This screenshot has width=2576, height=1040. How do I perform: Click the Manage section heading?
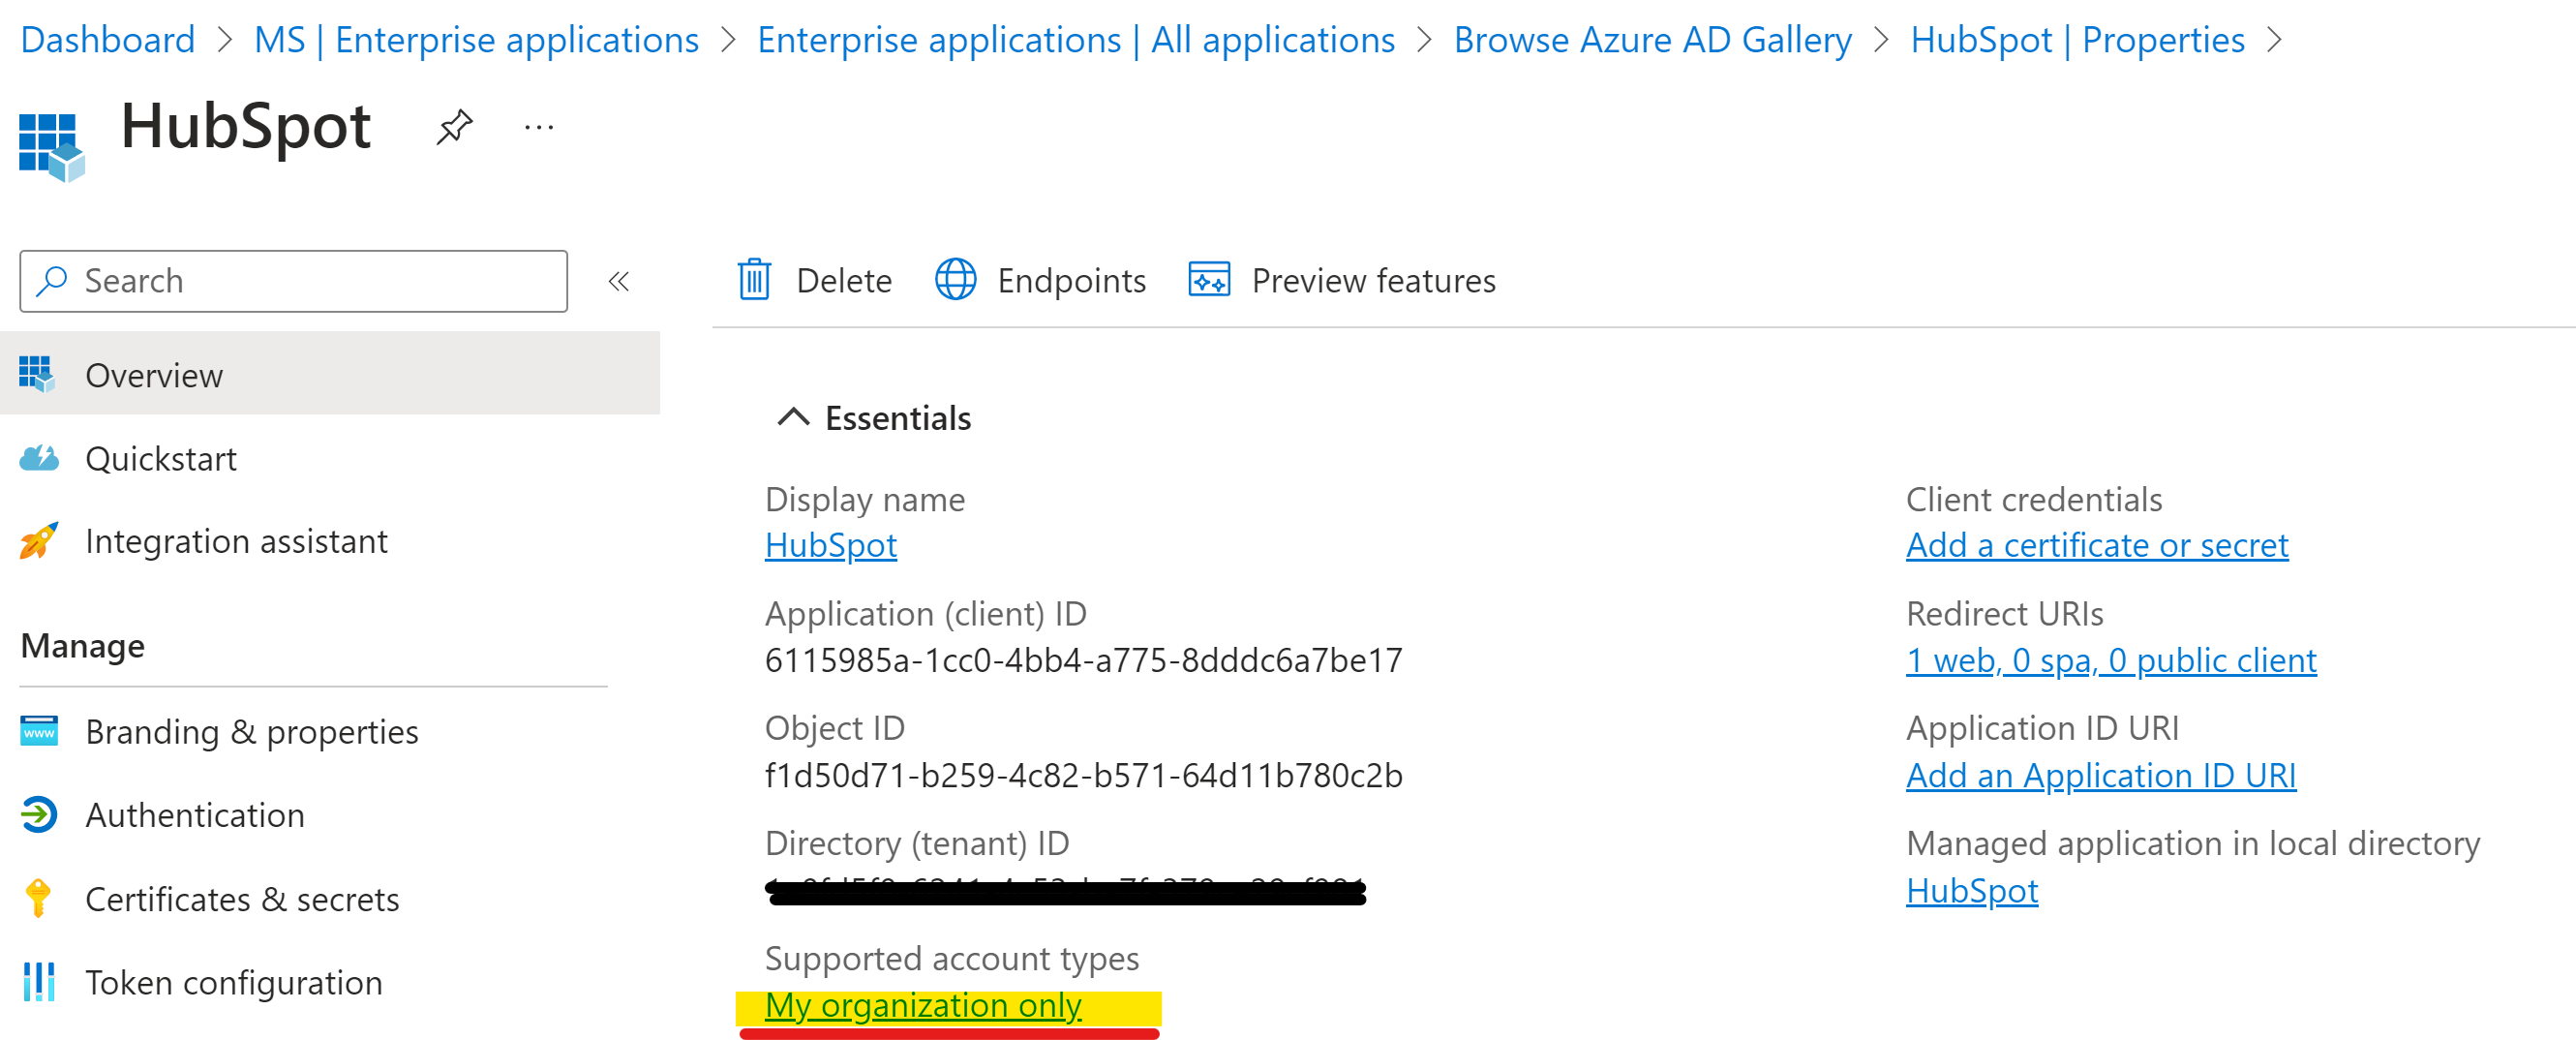(x=82, y=646)
